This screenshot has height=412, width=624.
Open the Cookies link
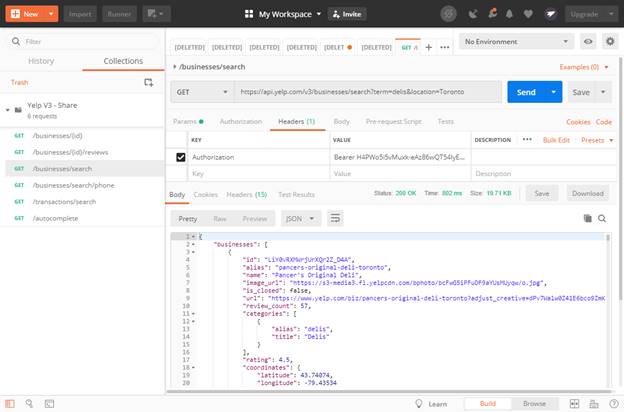pyautogui.click(x=578, y=122)
